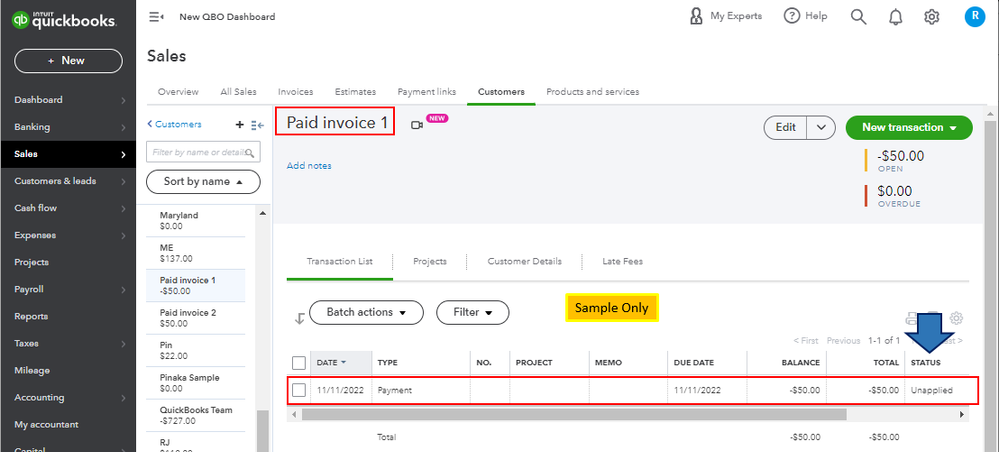Open the notifications bell
The image size is (999, 452).
pos(895,17)
